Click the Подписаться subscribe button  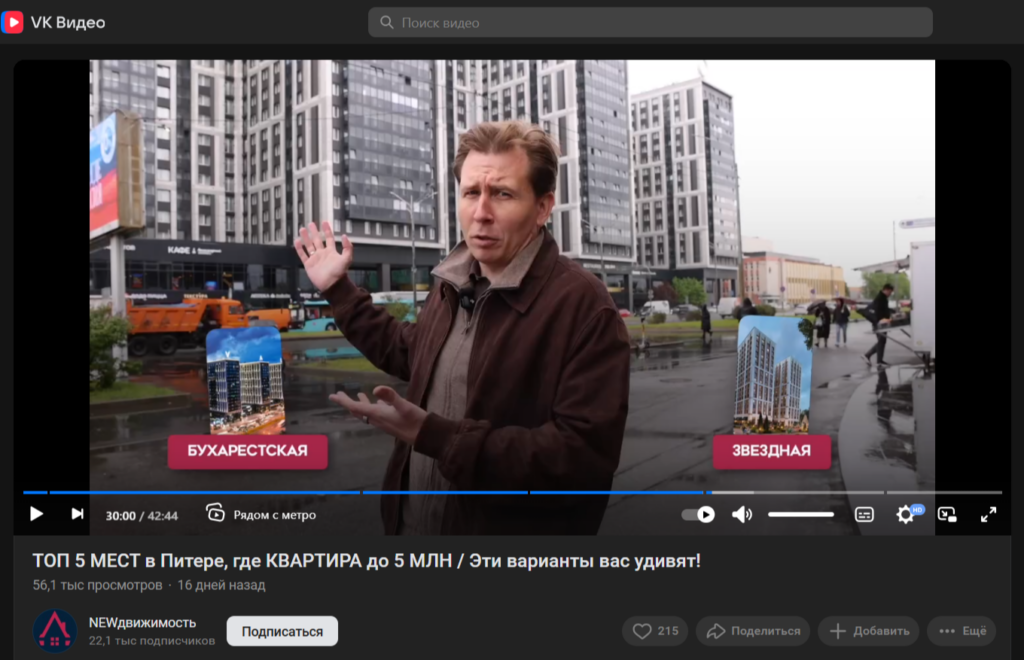(282, 631)
